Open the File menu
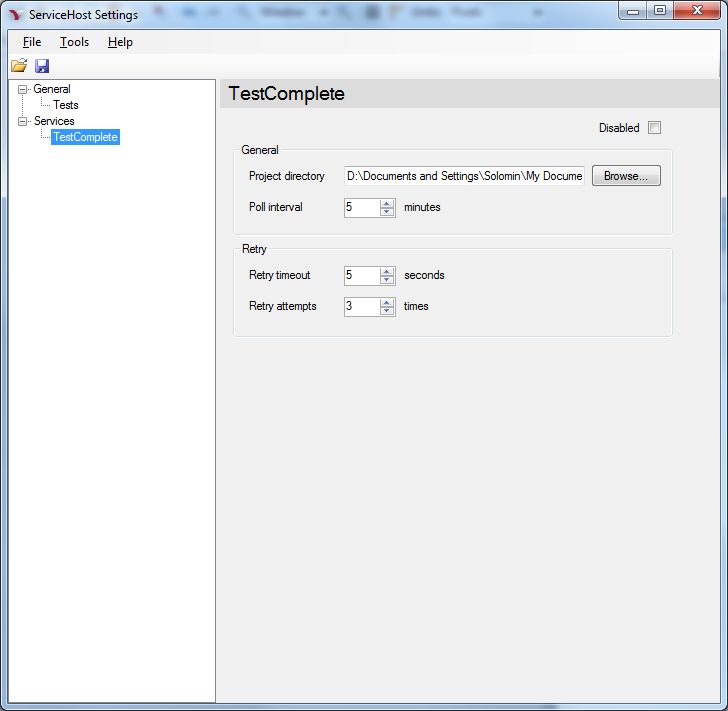The image size is (728, 711). coord(32,42)
